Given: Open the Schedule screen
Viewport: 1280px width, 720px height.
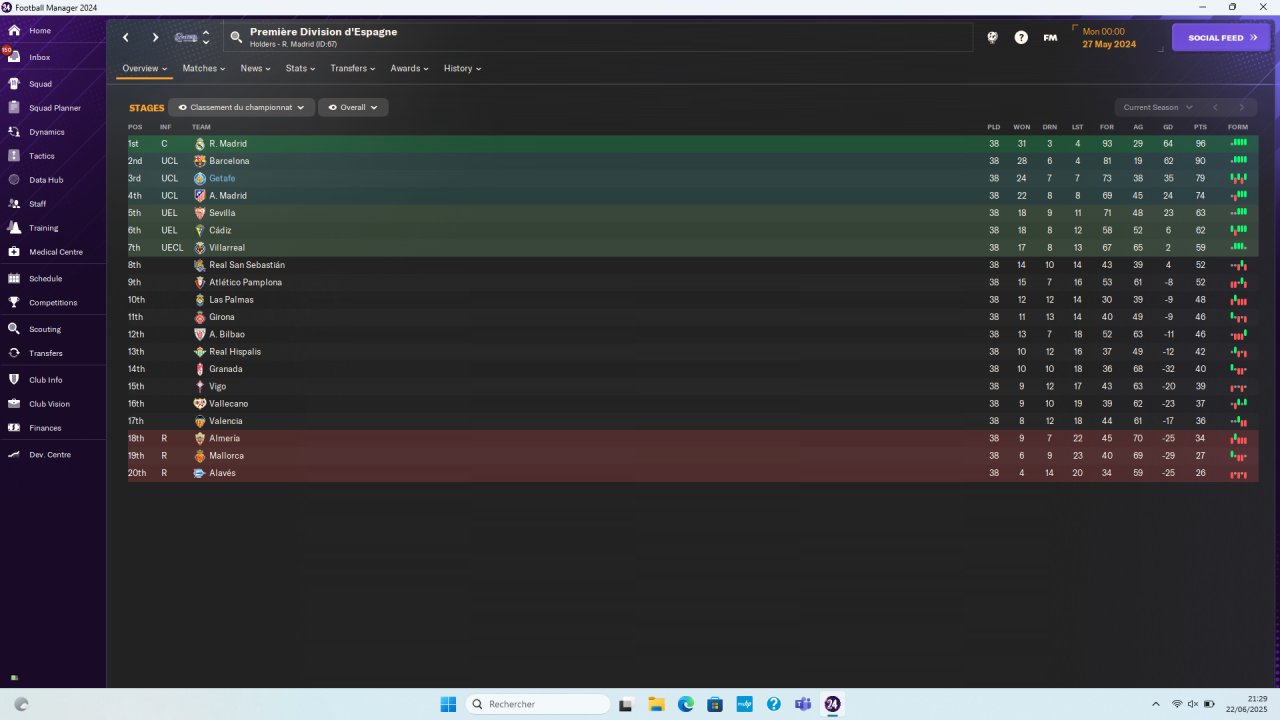Looking at the screenshot, I should [x=45, y=279].
